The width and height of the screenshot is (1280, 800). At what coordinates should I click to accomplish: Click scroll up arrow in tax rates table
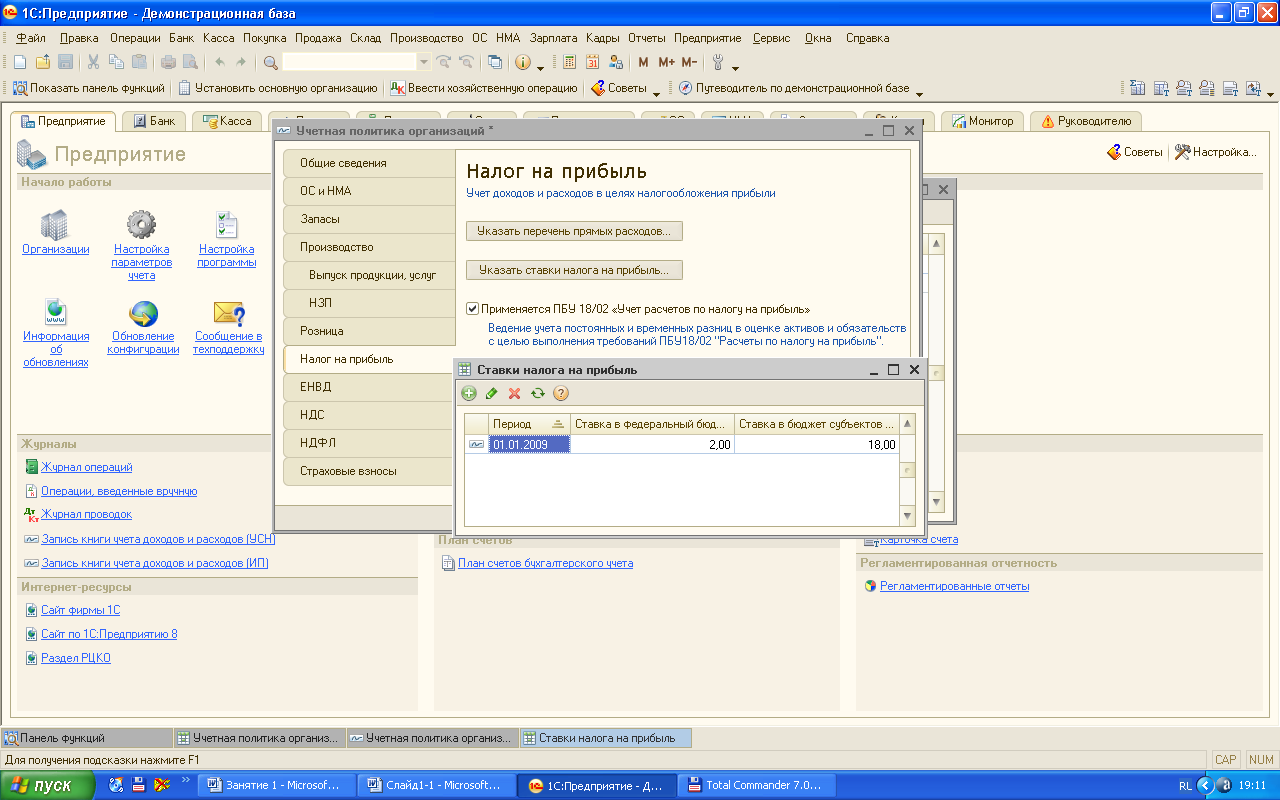click(908, 424)
